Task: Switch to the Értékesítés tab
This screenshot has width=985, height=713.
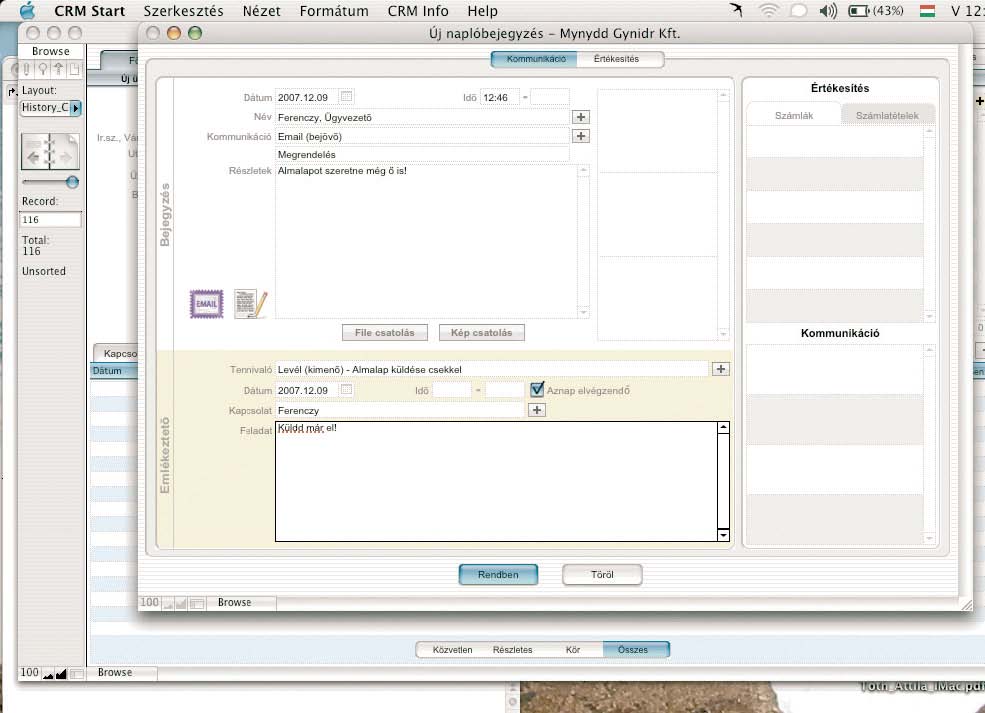Action: [x=616, y=59]
